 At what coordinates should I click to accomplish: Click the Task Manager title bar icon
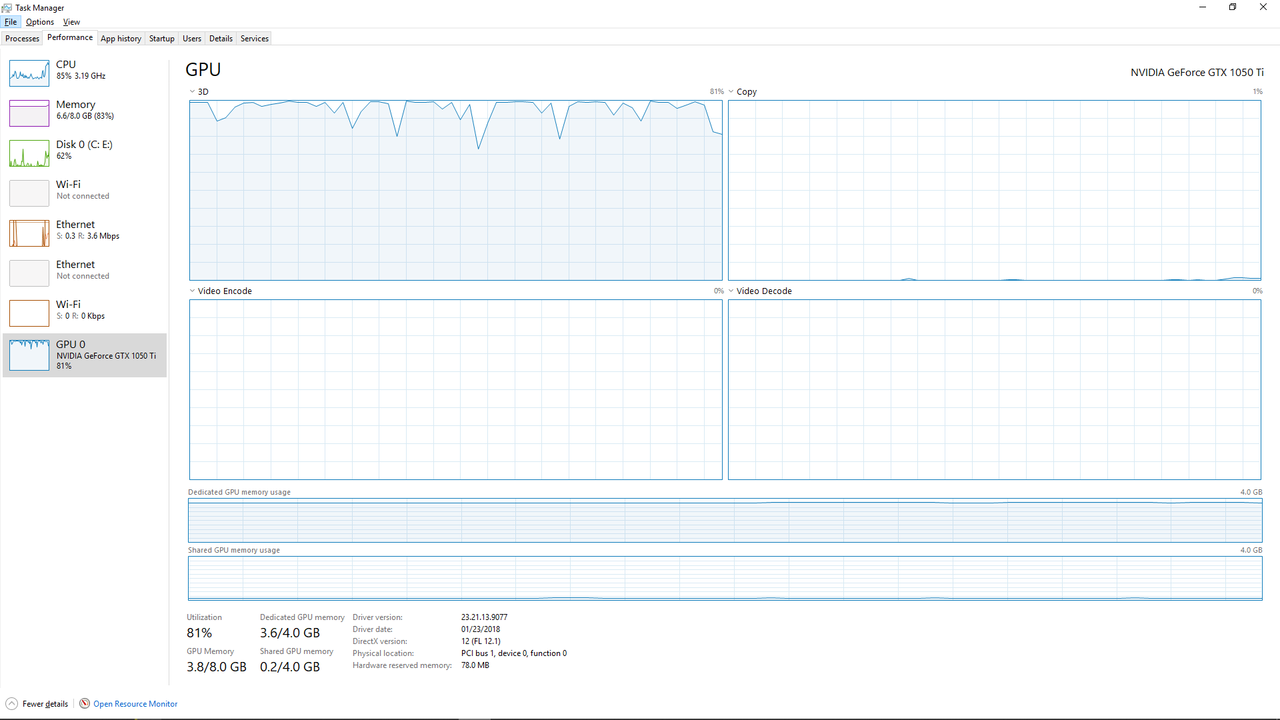point(8,7)
